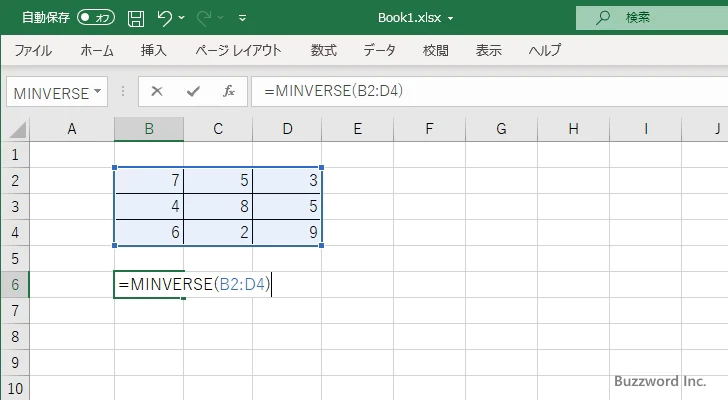The image size is (728, 400).
Task: Switch to the 数式 tab
Action: (x=324, y=50)
